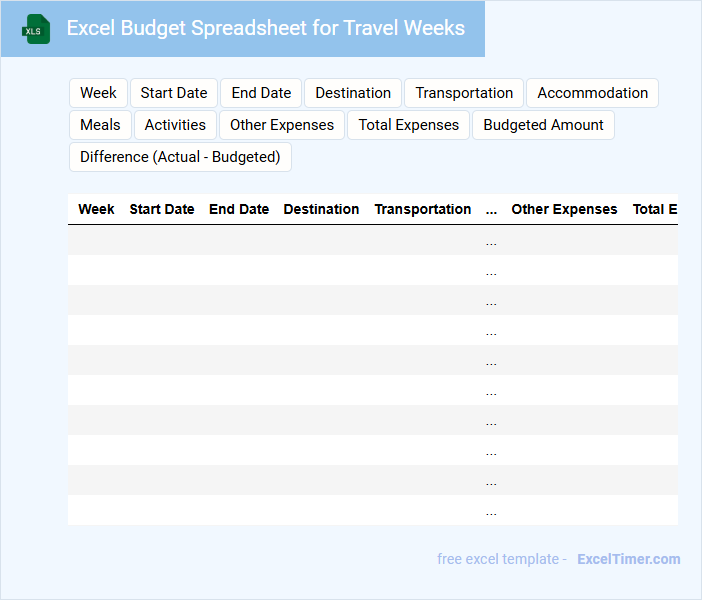Image resolution: width=702 pixels, height=600 pixels.
Task: Click the Destination column header in table
Action: pos(321,209)
